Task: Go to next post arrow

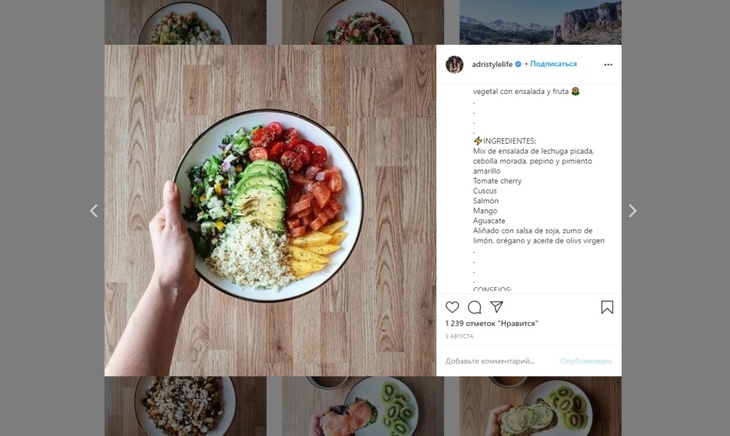Action: click(x=632, y=211)
